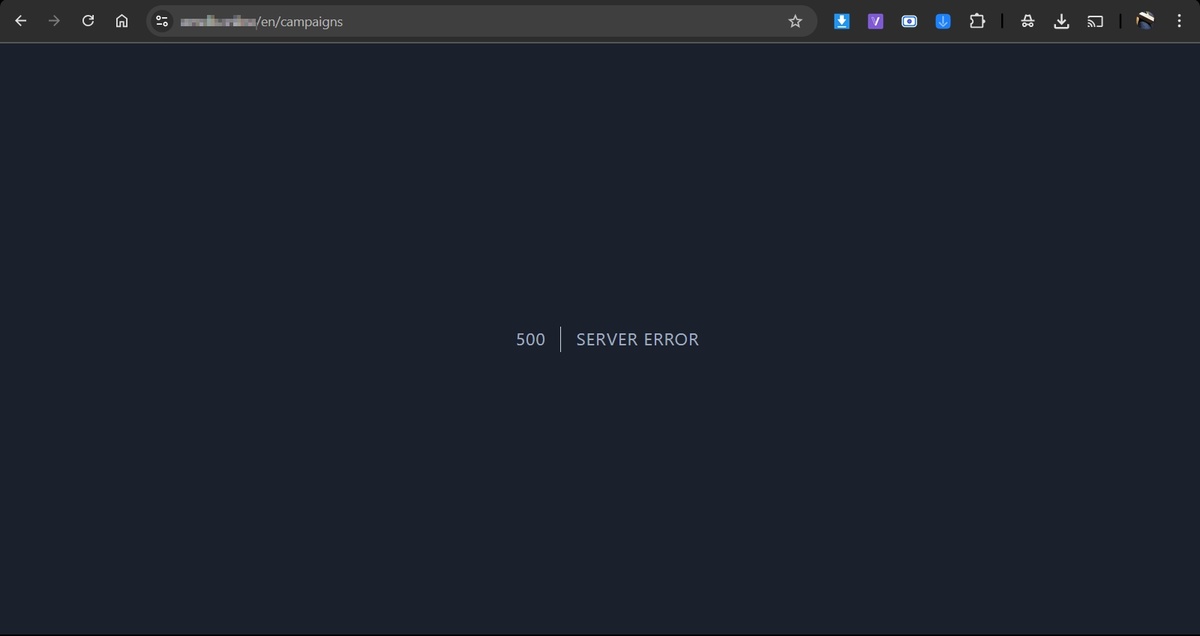Show browser downloads tray
Screen dimensions: 1200x636
[1062, 21]
